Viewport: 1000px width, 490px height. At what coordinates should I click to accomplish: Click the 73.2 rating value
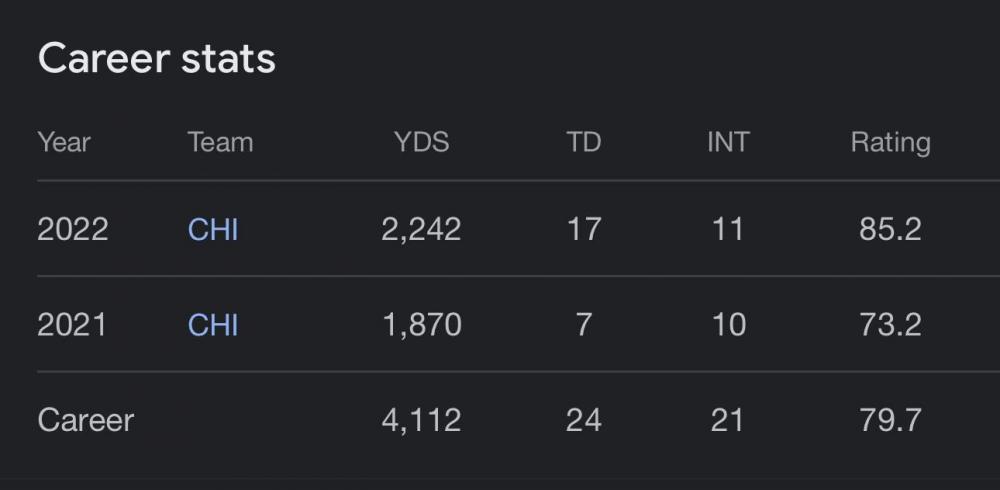[x=890, y=325]
